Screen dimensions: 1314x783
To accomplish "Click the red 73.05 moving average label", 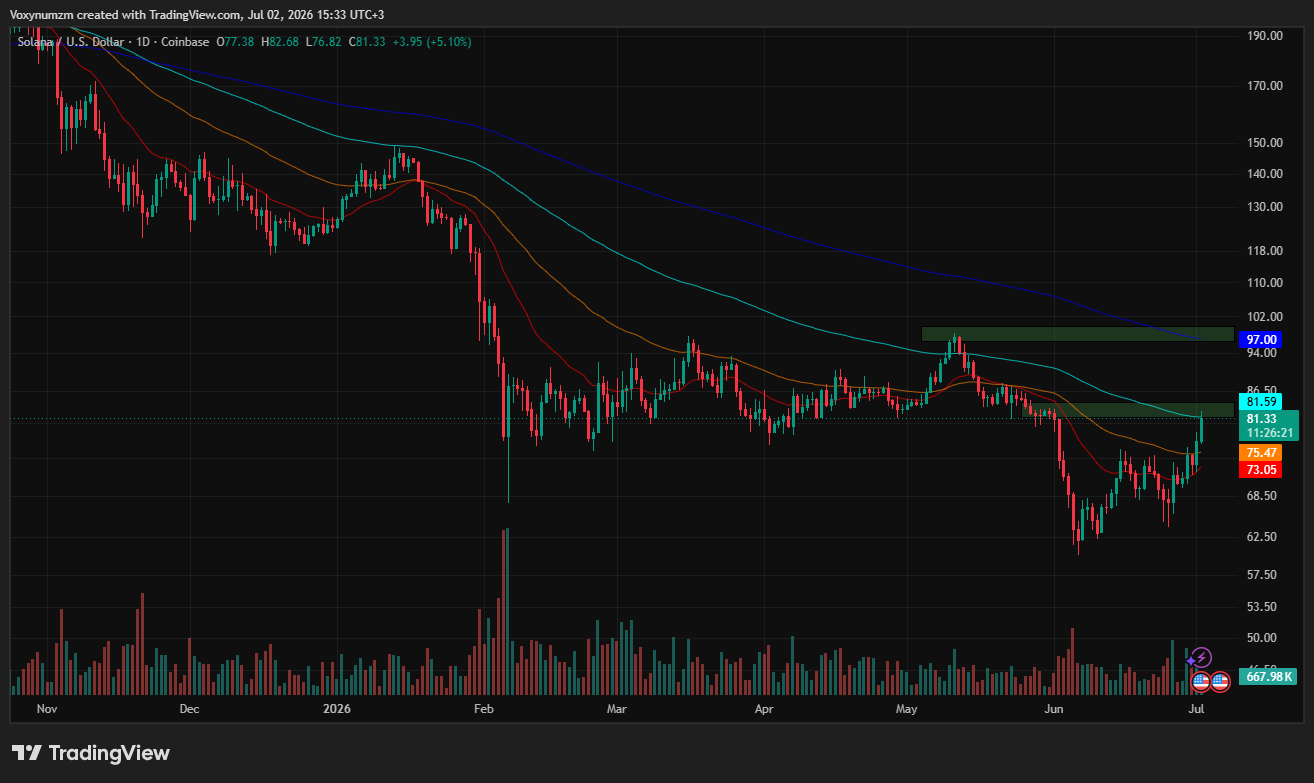I will (x=1258, y=470).
